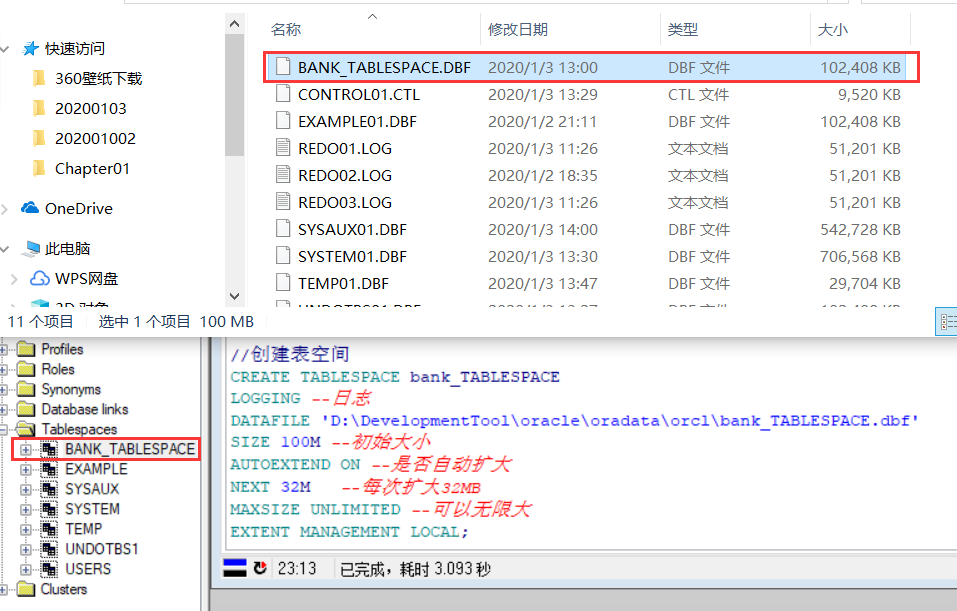Click the EXAMPLE tablespace icon

pos(49,469)
